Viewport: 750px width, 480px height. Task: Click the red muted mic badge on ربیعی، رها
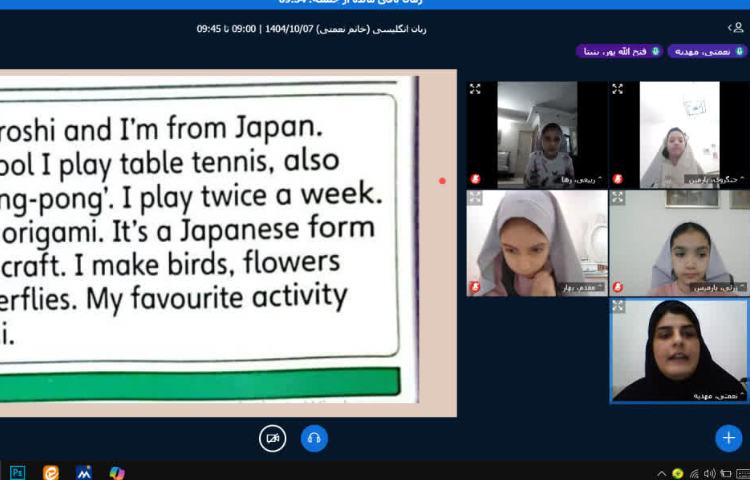475,179
